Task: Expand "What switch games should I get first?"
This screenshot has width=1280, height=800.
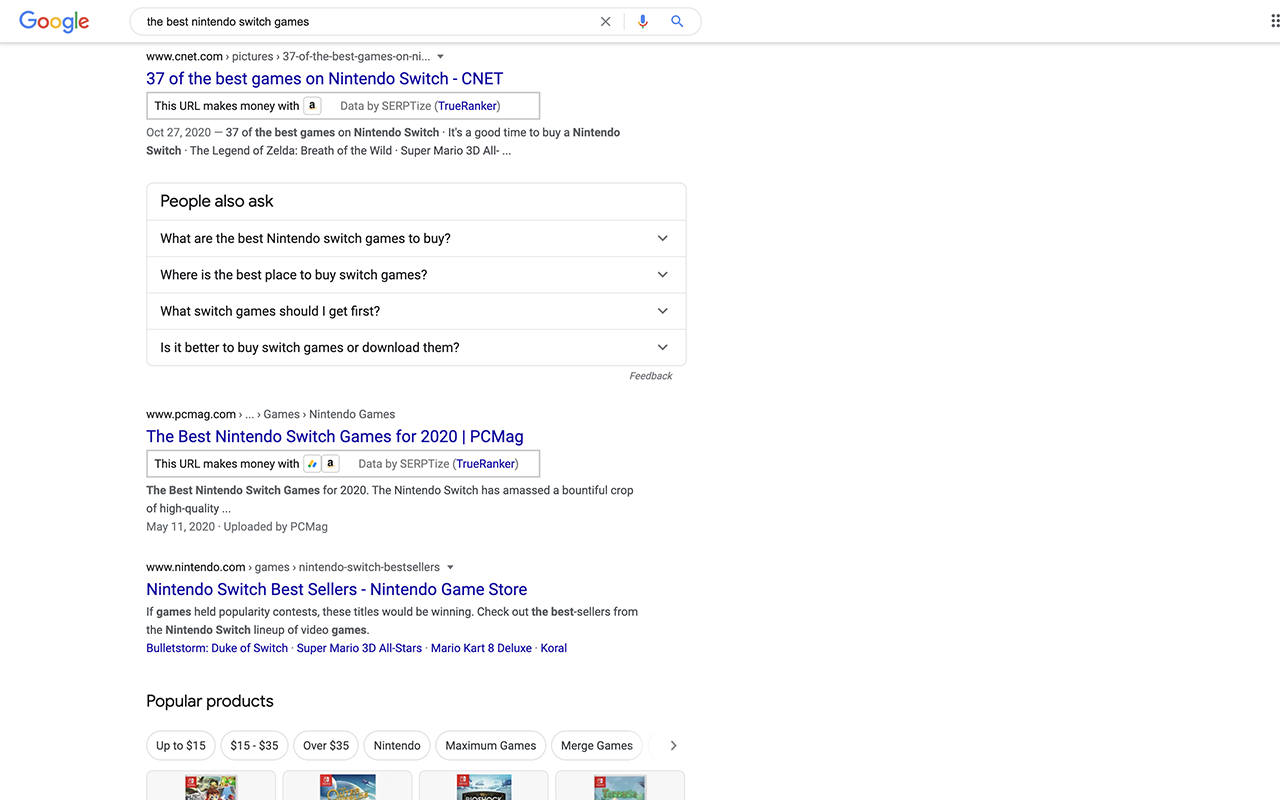Action: 416,311
